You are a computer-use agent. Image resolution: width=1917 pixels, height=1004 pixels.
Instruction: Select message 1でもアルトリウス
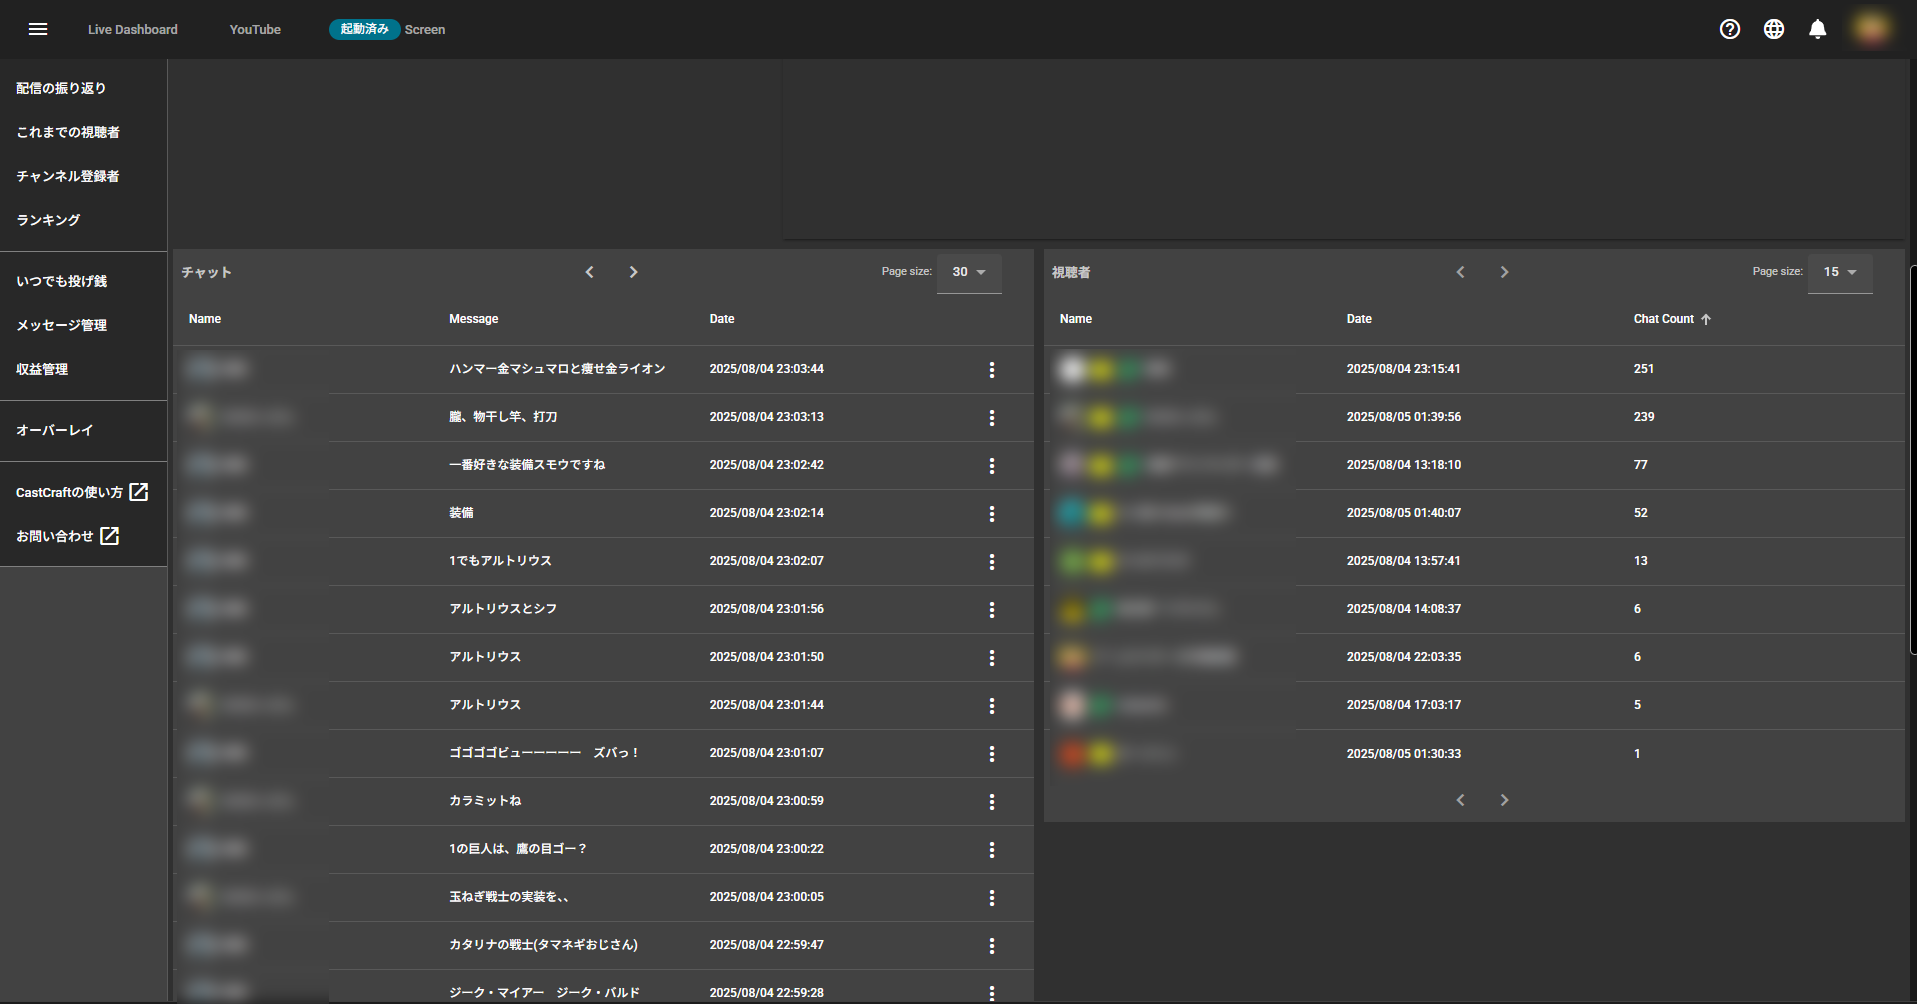pos(500,561)
